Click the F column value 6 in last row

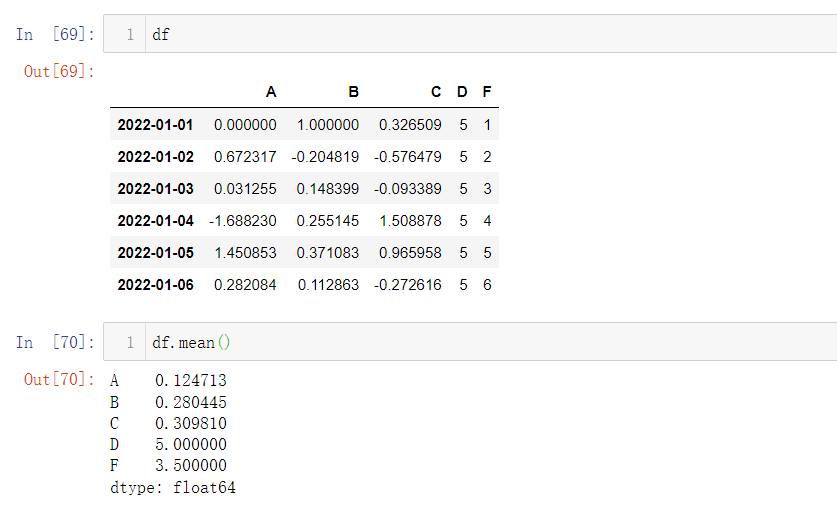(x=487, y=284)
